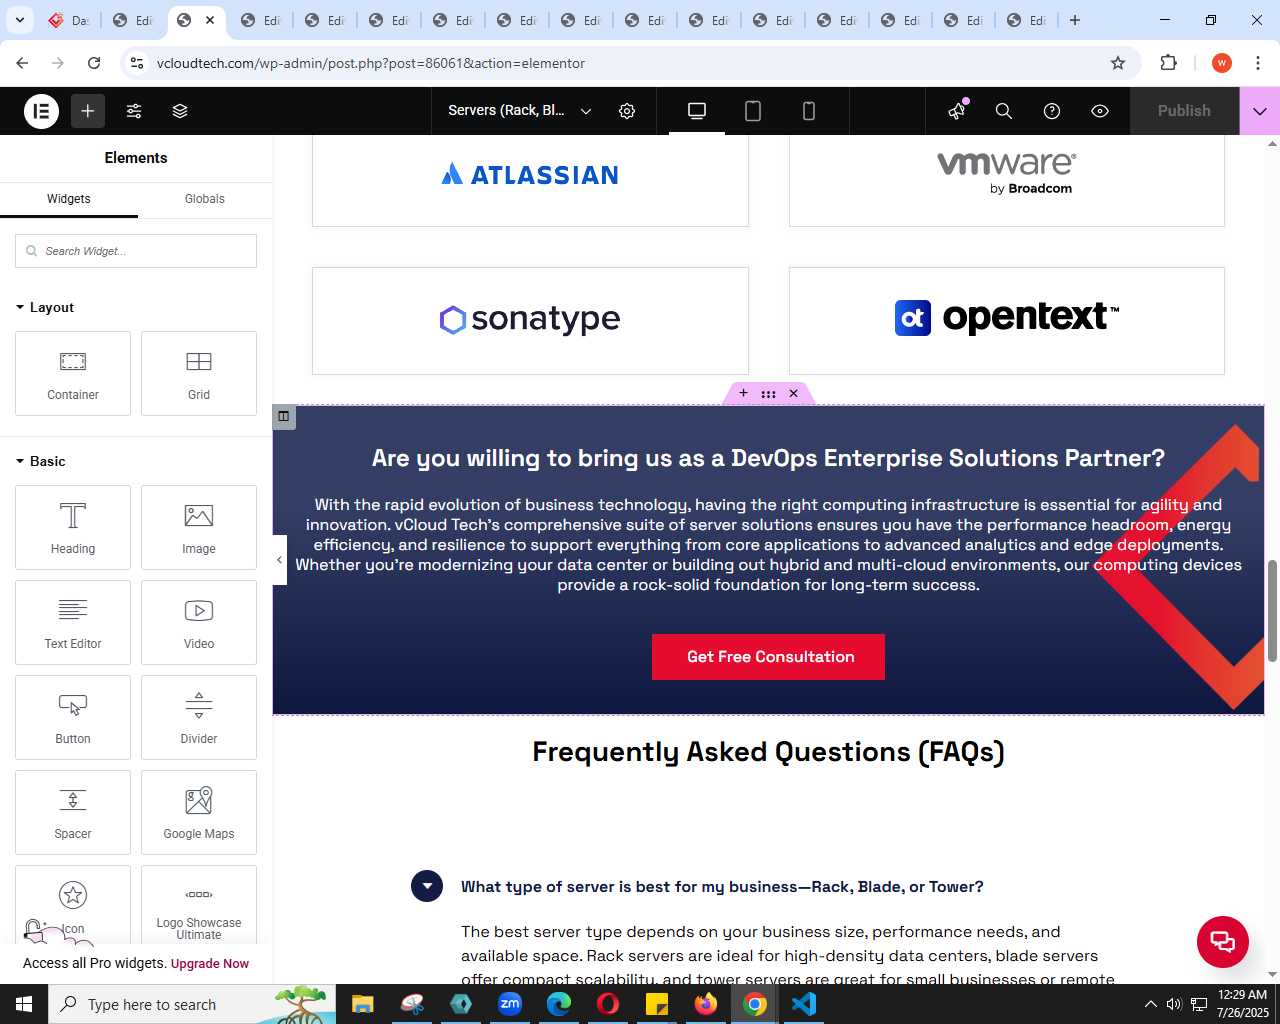Select the Heading widget
This screenshot has height=1024, width=1280.
pos(73,527)
